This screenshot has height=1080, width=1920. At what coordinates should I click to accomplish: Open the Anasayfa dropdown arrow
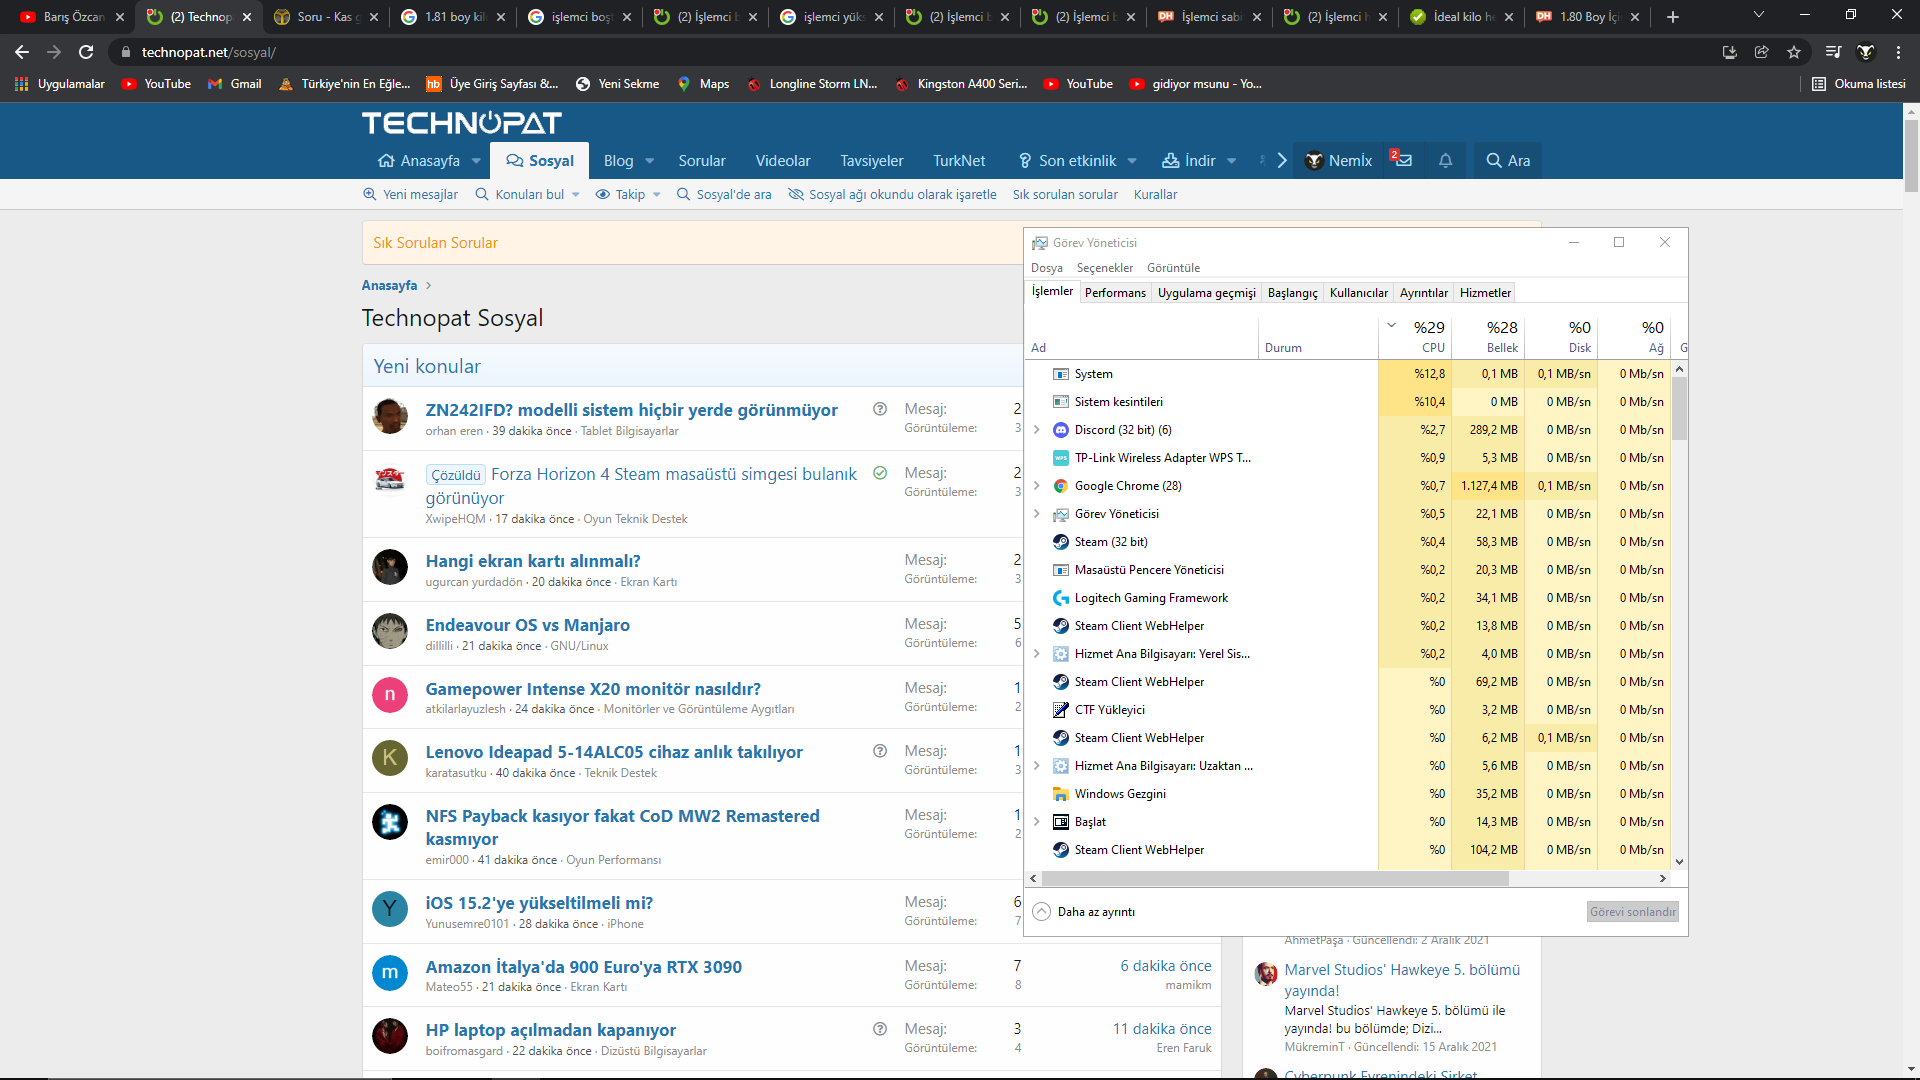pos(476,161)
